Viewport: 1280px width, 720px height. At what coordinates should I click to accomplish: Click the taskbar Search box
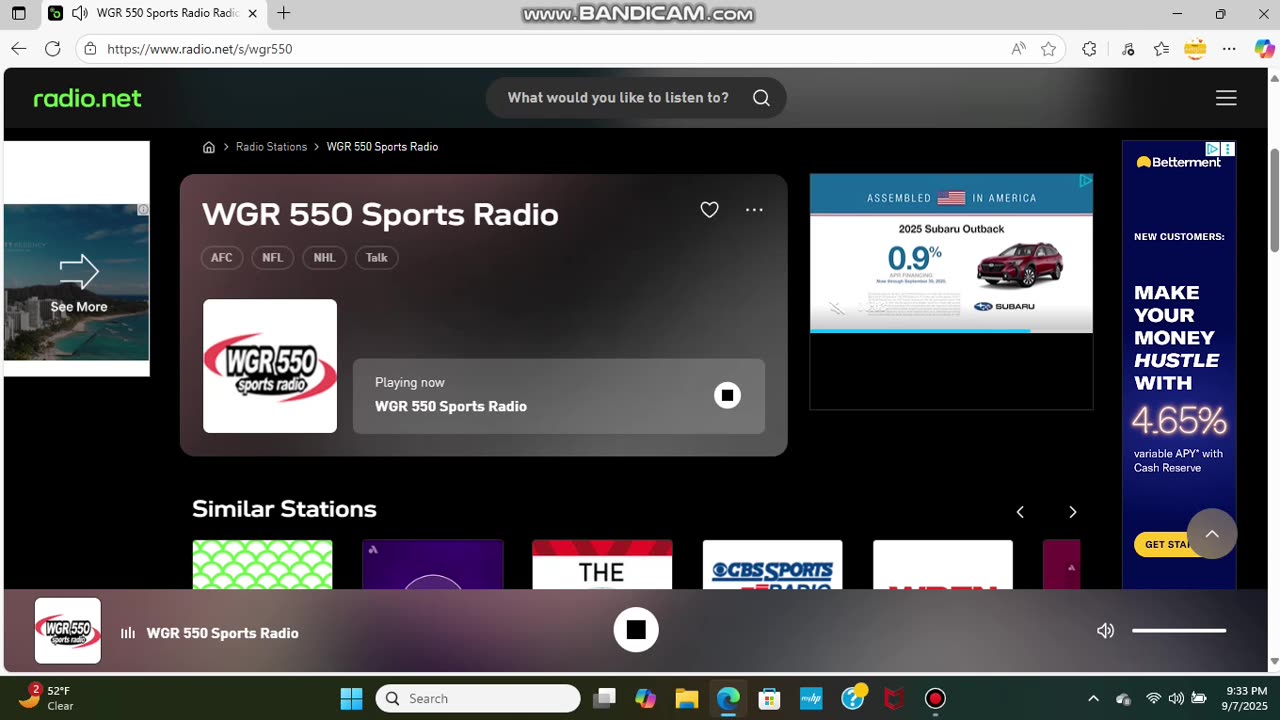[478, 698]
